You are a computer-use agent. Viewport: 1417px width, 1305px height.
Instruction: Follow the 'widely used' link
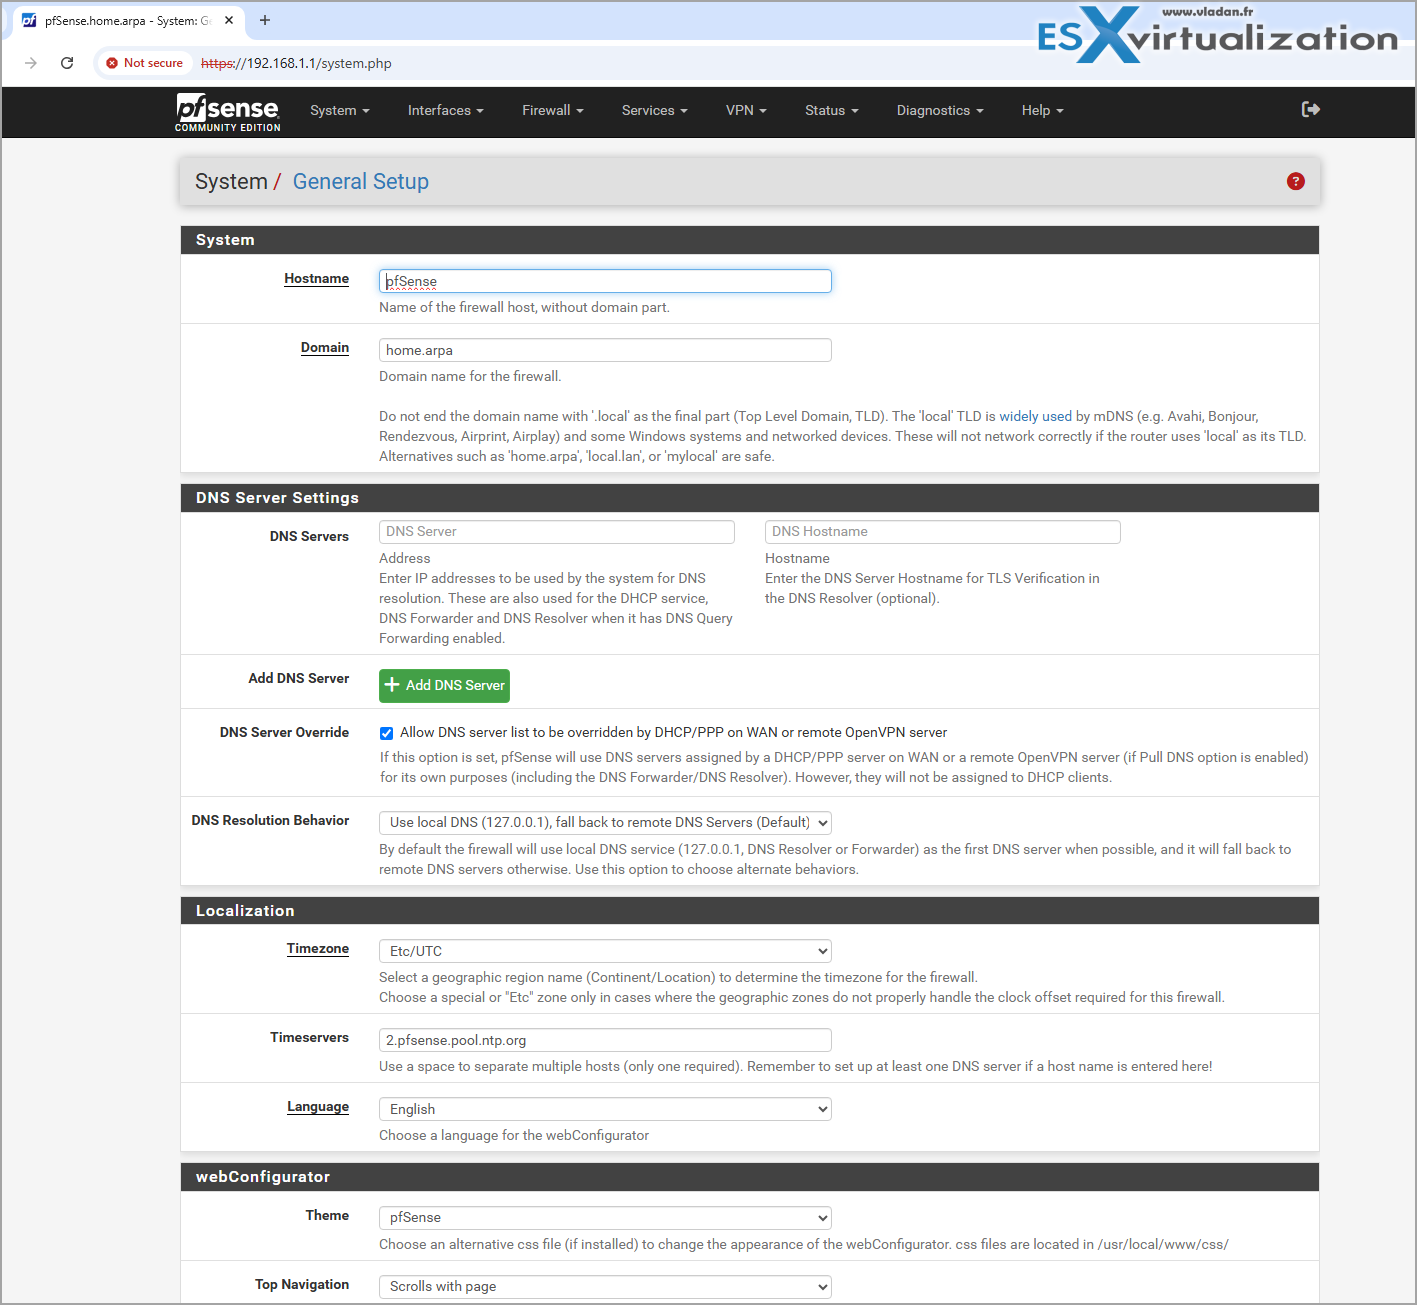click(x=1035, y=417)
